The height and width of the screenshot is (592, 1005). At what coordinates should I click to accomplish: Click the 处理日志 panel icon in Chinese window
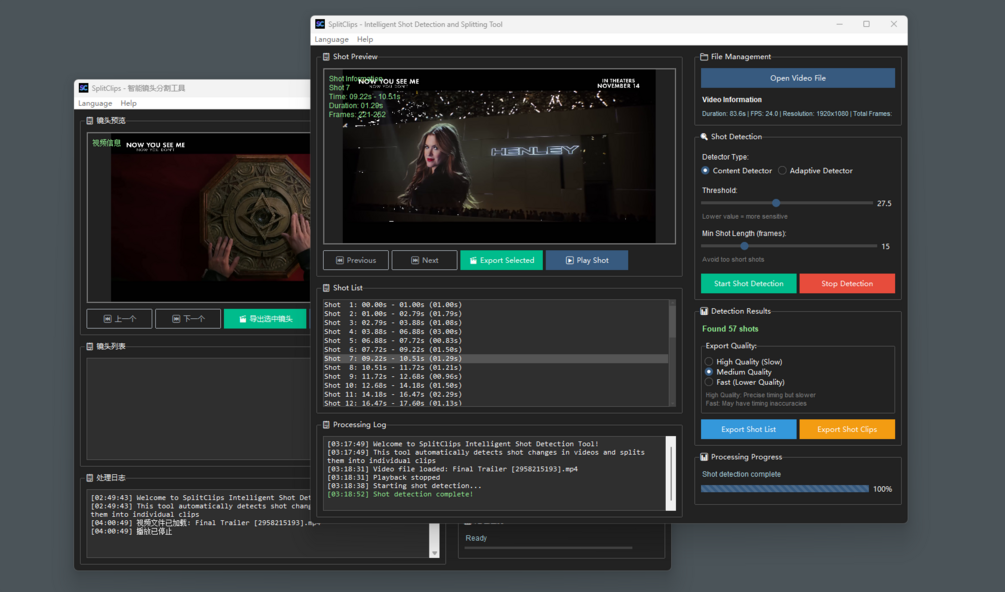point(90,477)
